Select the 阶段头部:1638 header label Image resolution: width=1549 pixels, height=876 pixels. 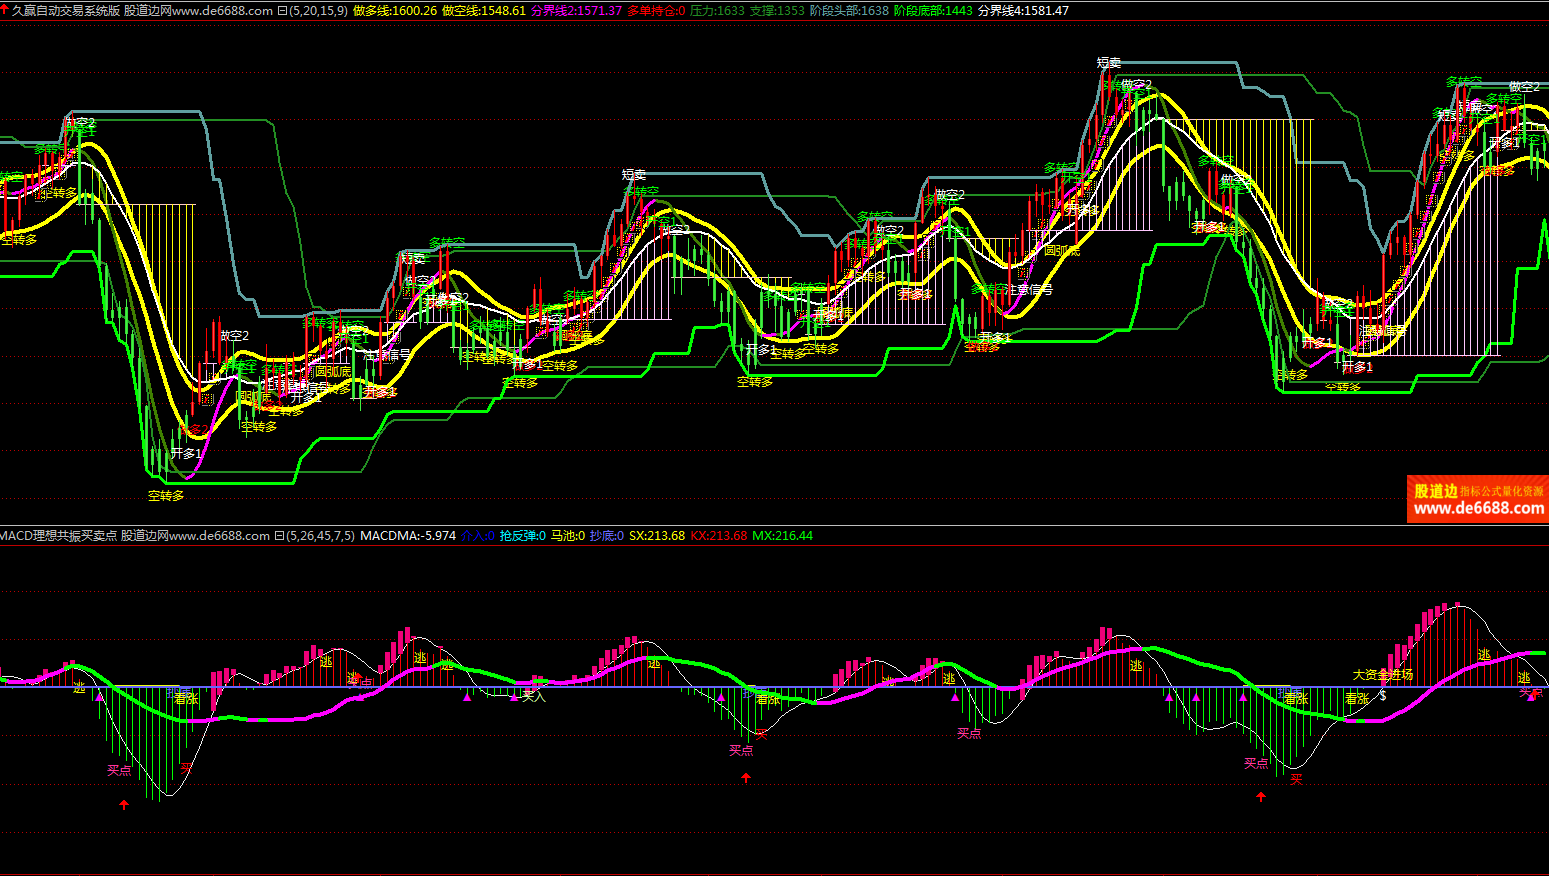(849, 11)
